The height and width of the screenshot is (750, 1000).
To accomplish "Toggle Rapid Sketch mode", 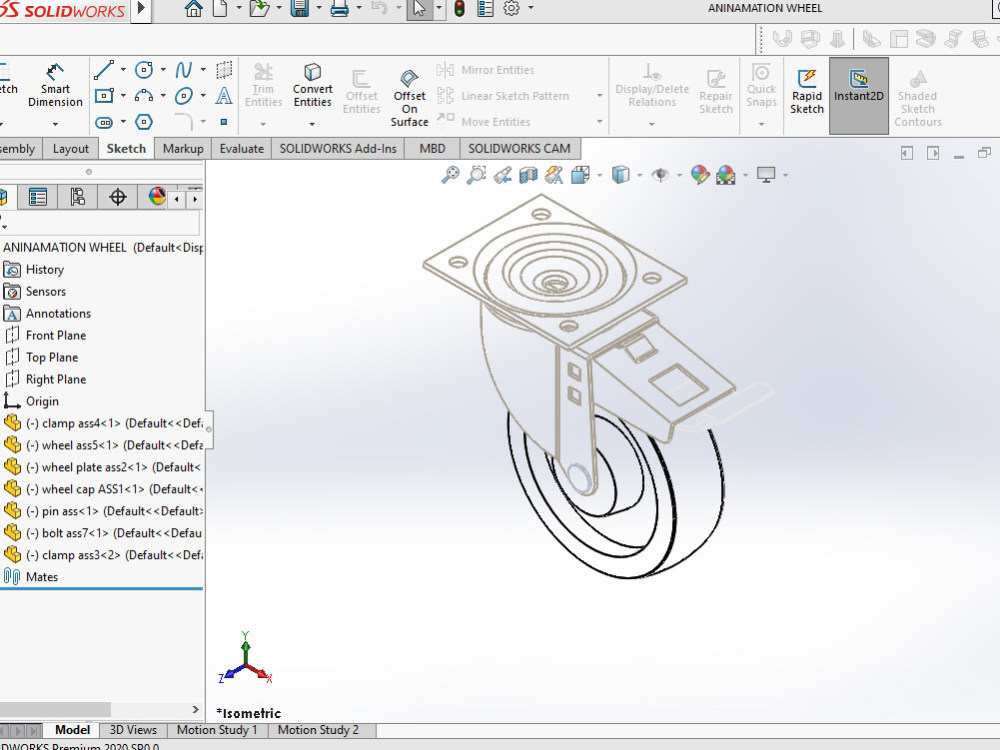I will 806,88.
